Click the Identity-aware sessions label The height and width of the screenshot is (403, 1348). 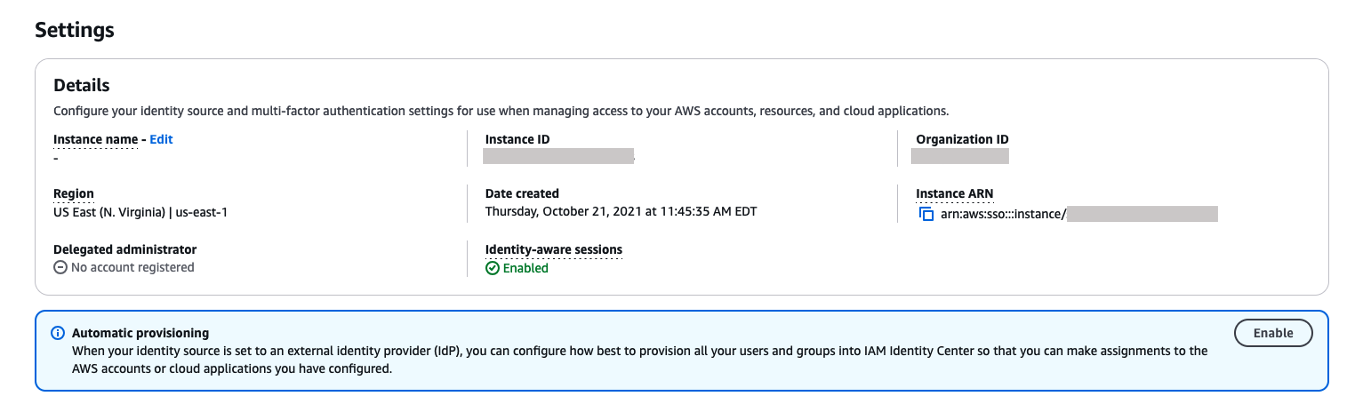(x=553, y=249)
